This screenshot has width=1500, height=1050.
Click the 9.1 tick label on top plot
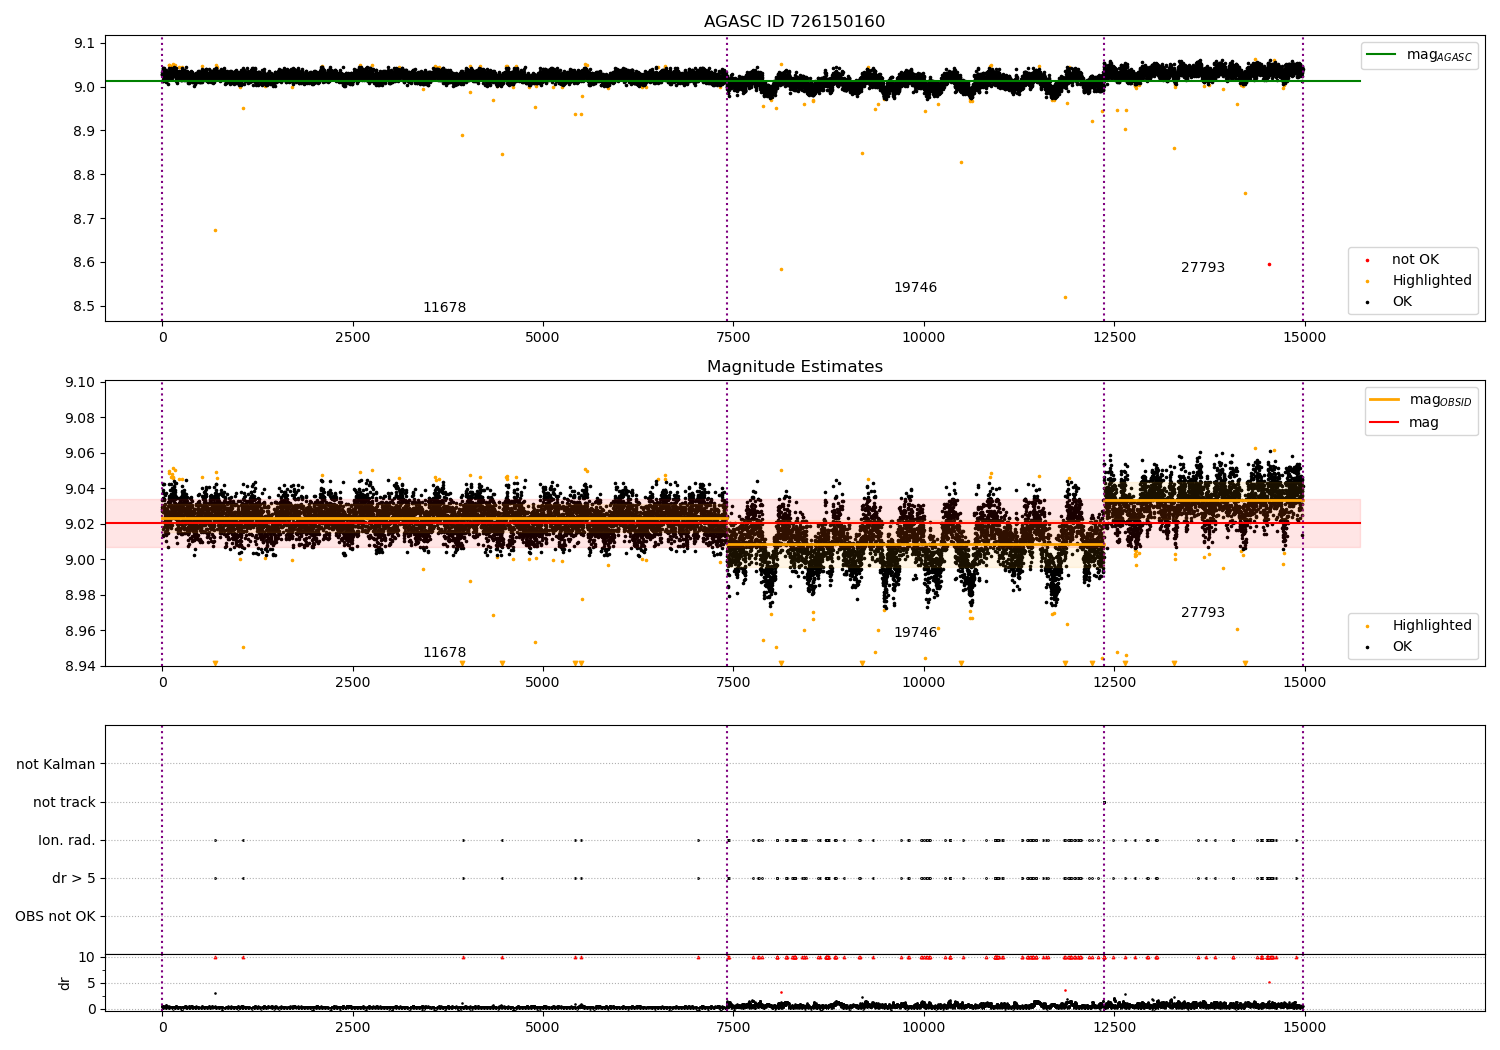point(84,43)
